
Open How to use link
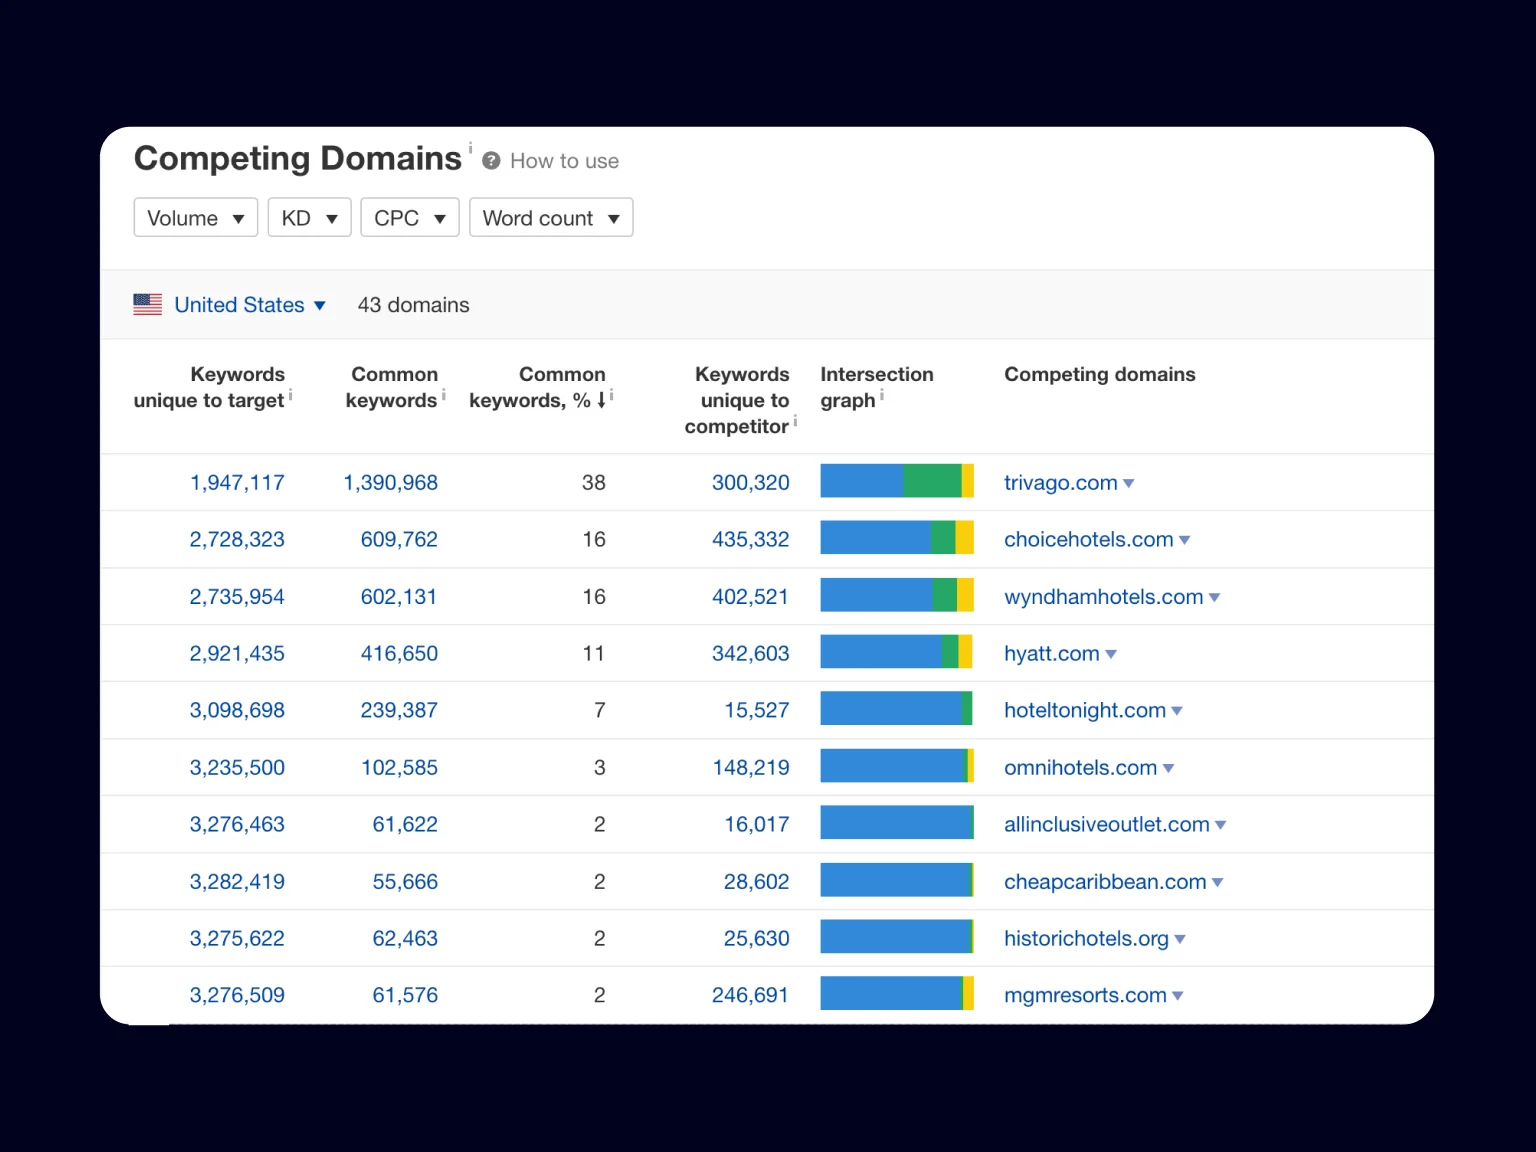coord(564,161)
